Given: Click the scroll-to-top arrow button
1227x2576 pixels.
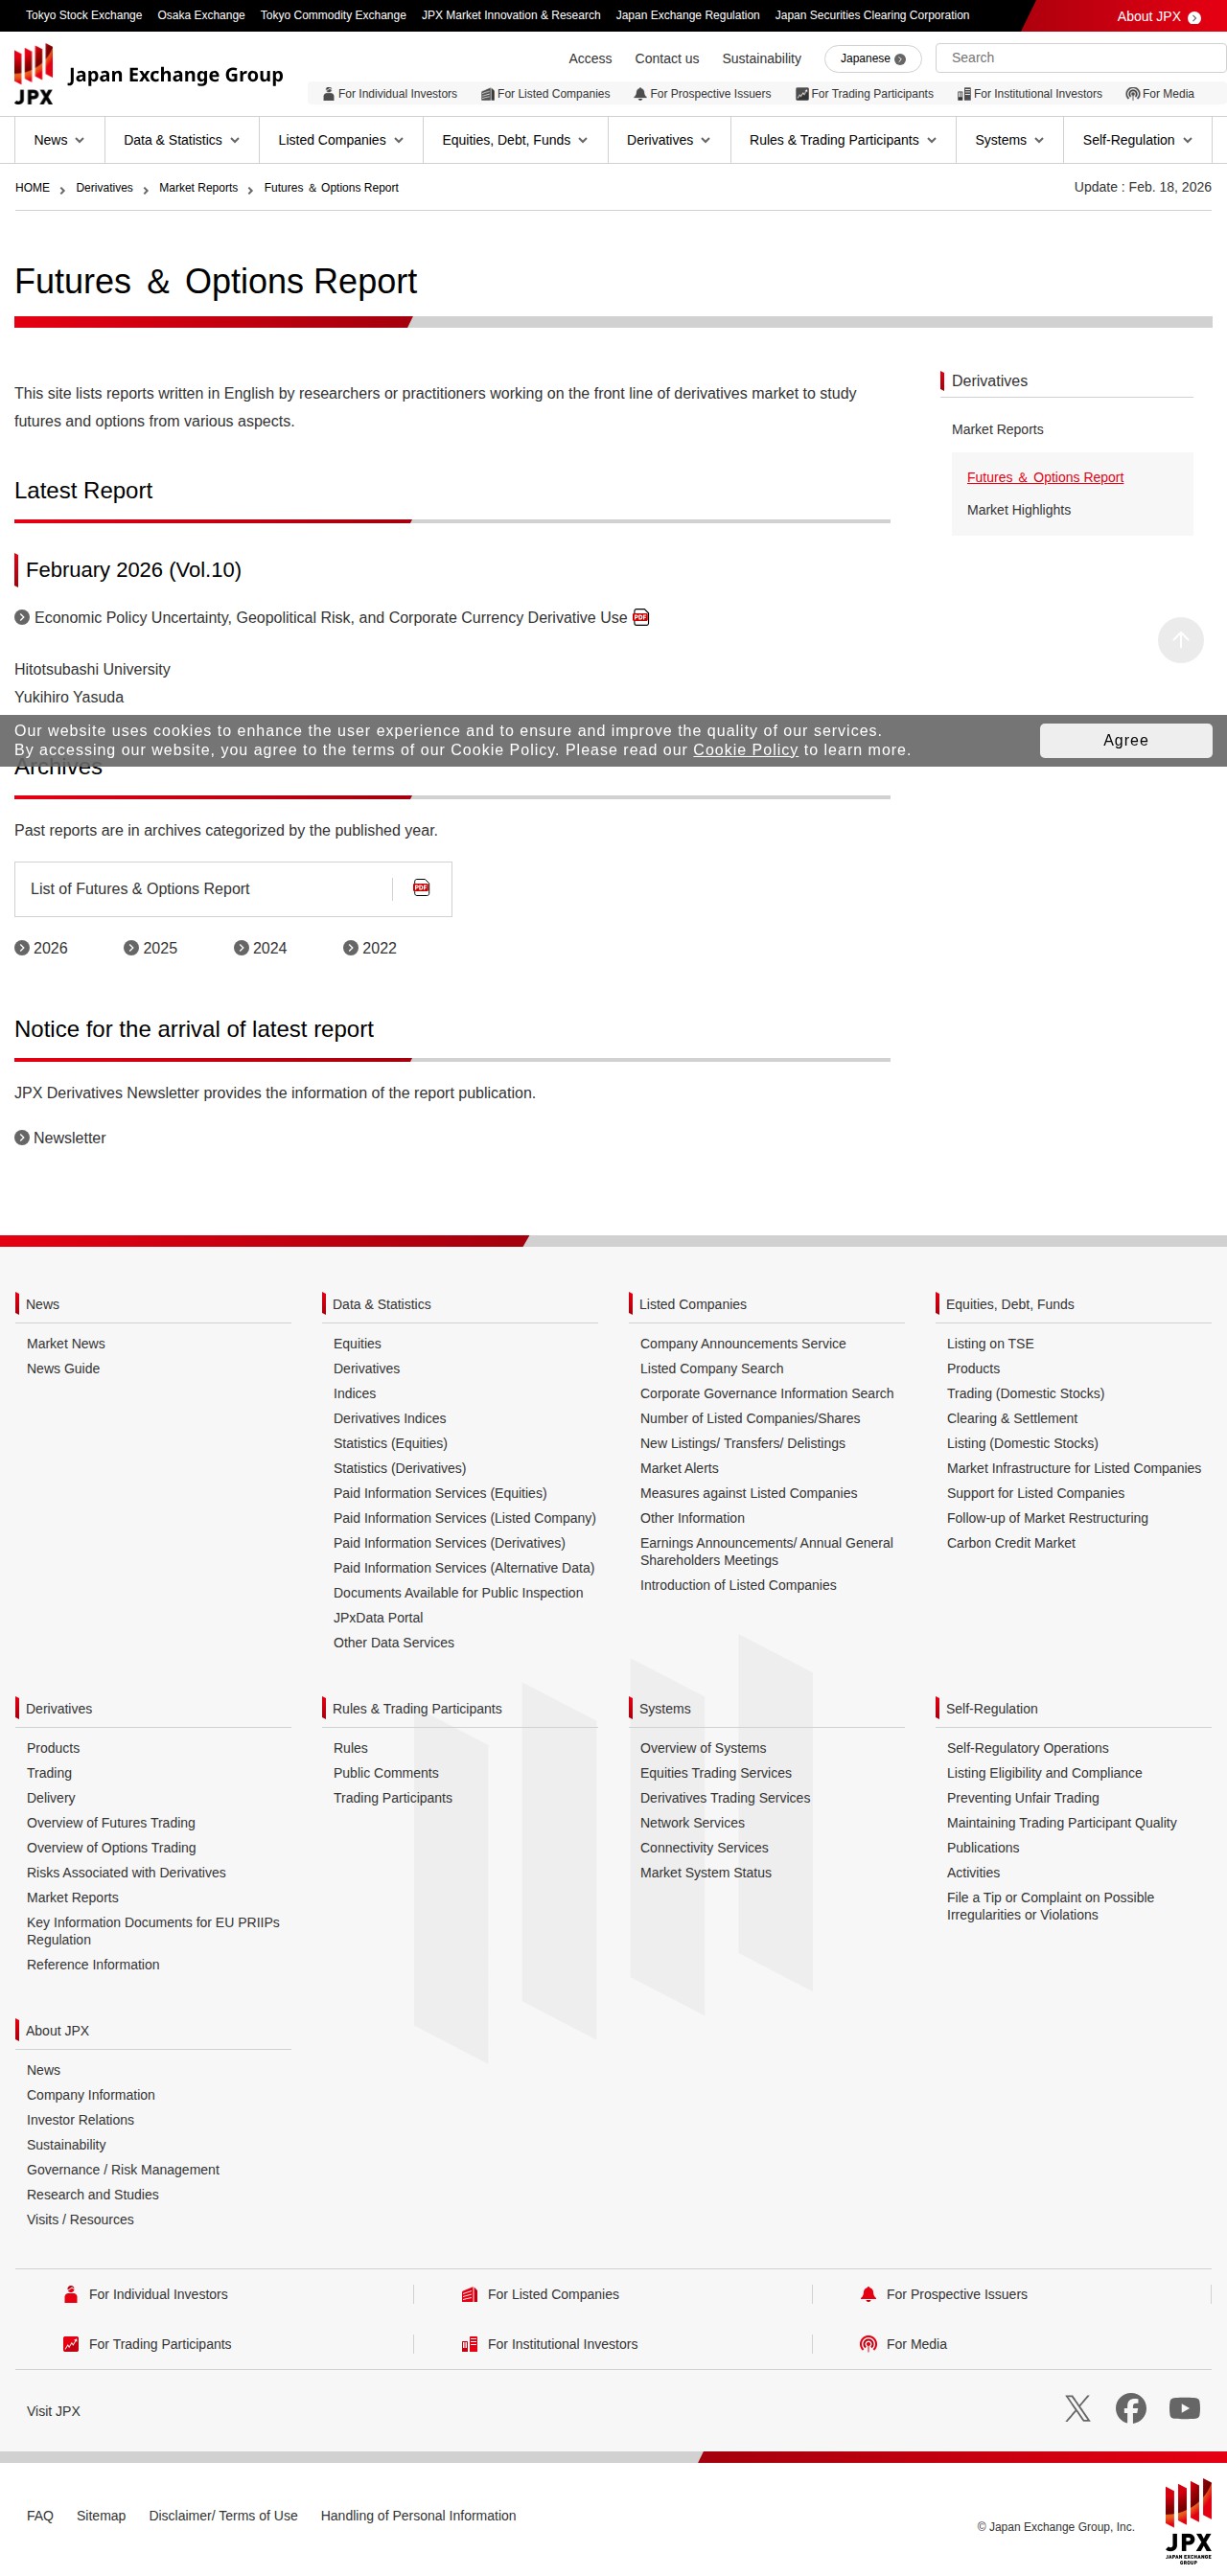Looking at the screenshot, I should pyautogui.click(x=1180, y=640).
